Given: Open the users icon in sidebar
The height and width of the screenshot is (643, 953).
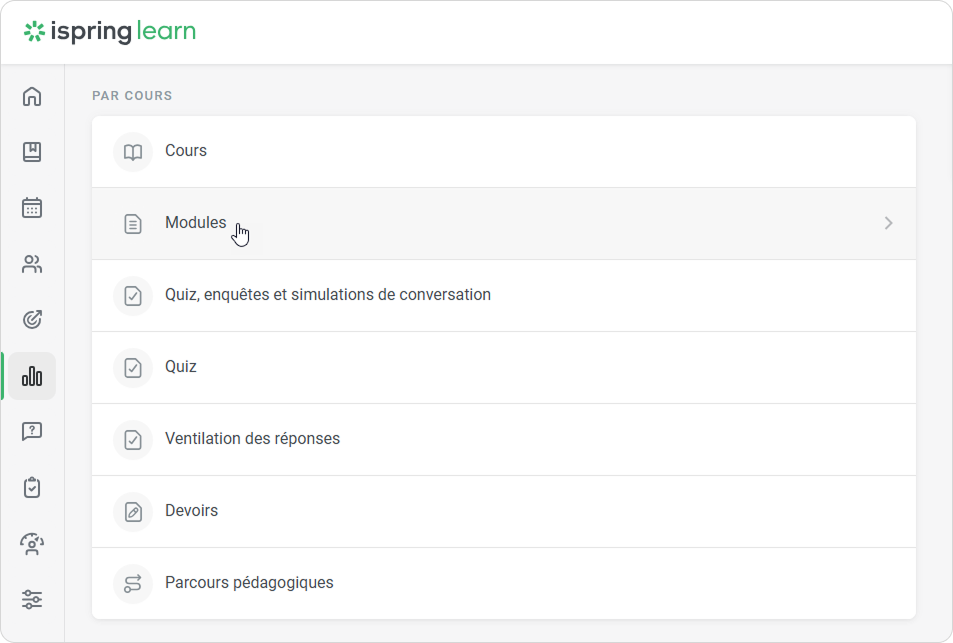Looking at the screenshot, I should coord(32,264).
